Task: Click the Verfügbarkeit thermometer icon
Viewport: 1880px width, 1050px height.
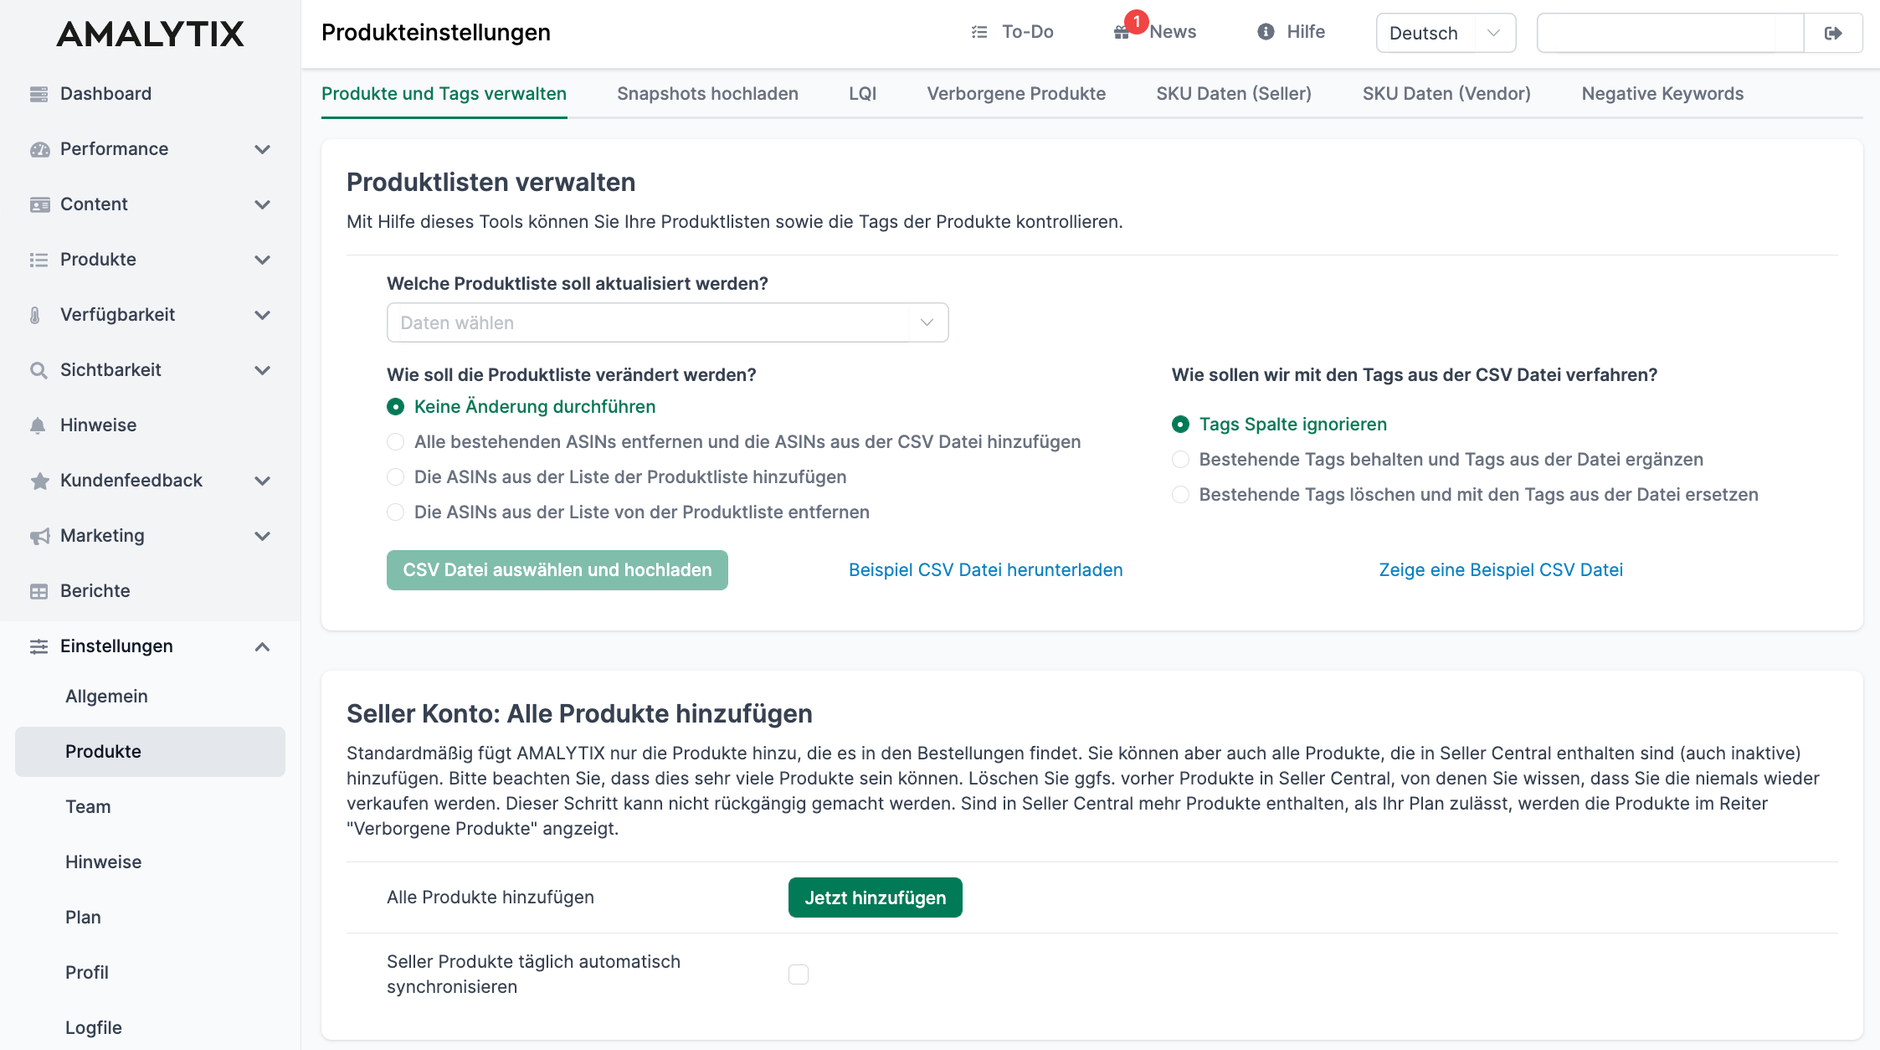Action: pyautogui.click(x=36, y=315)
